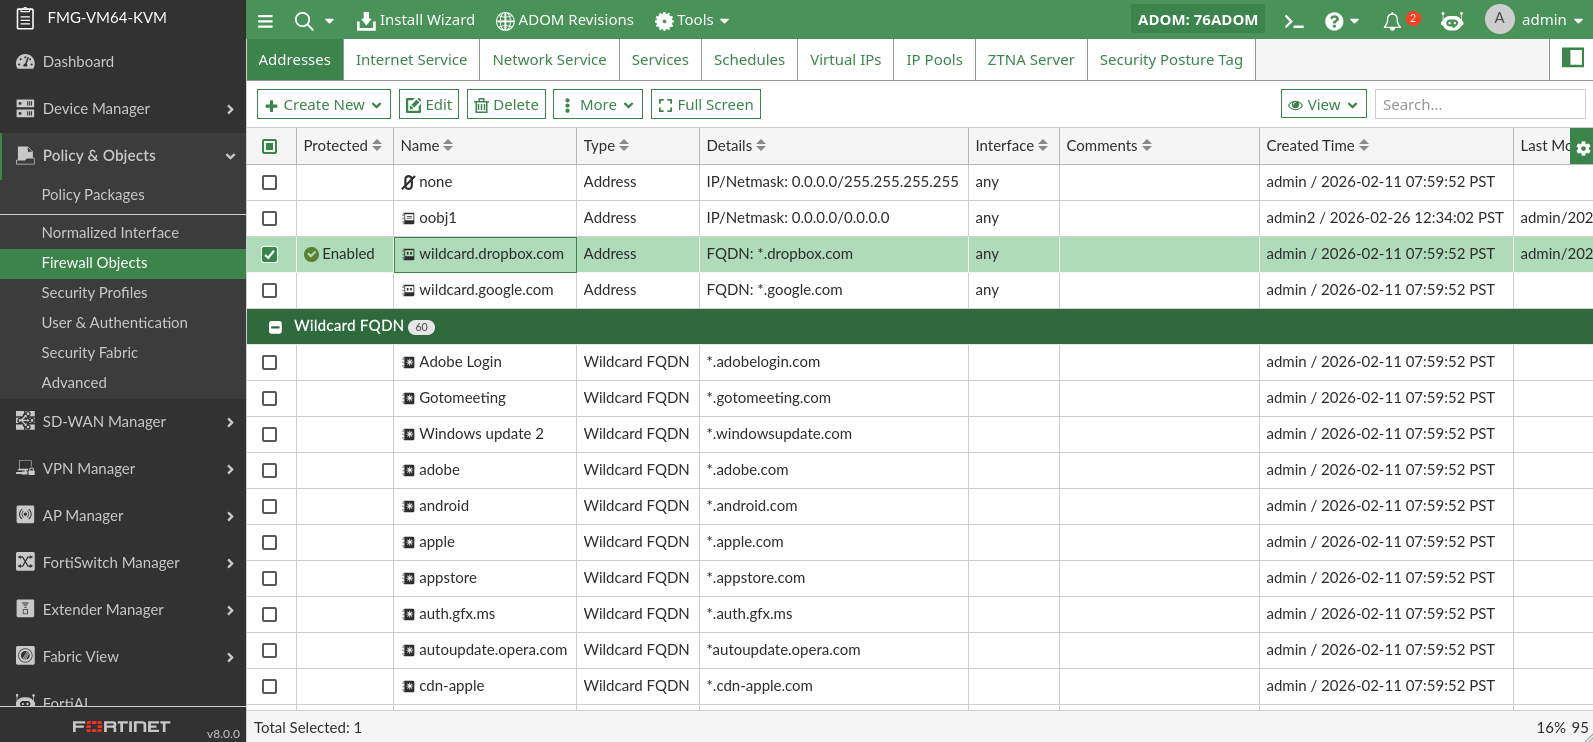Toggle the split panel view icon
This screenshot has height=742, width=1593.
click(x=1573, y=58)
